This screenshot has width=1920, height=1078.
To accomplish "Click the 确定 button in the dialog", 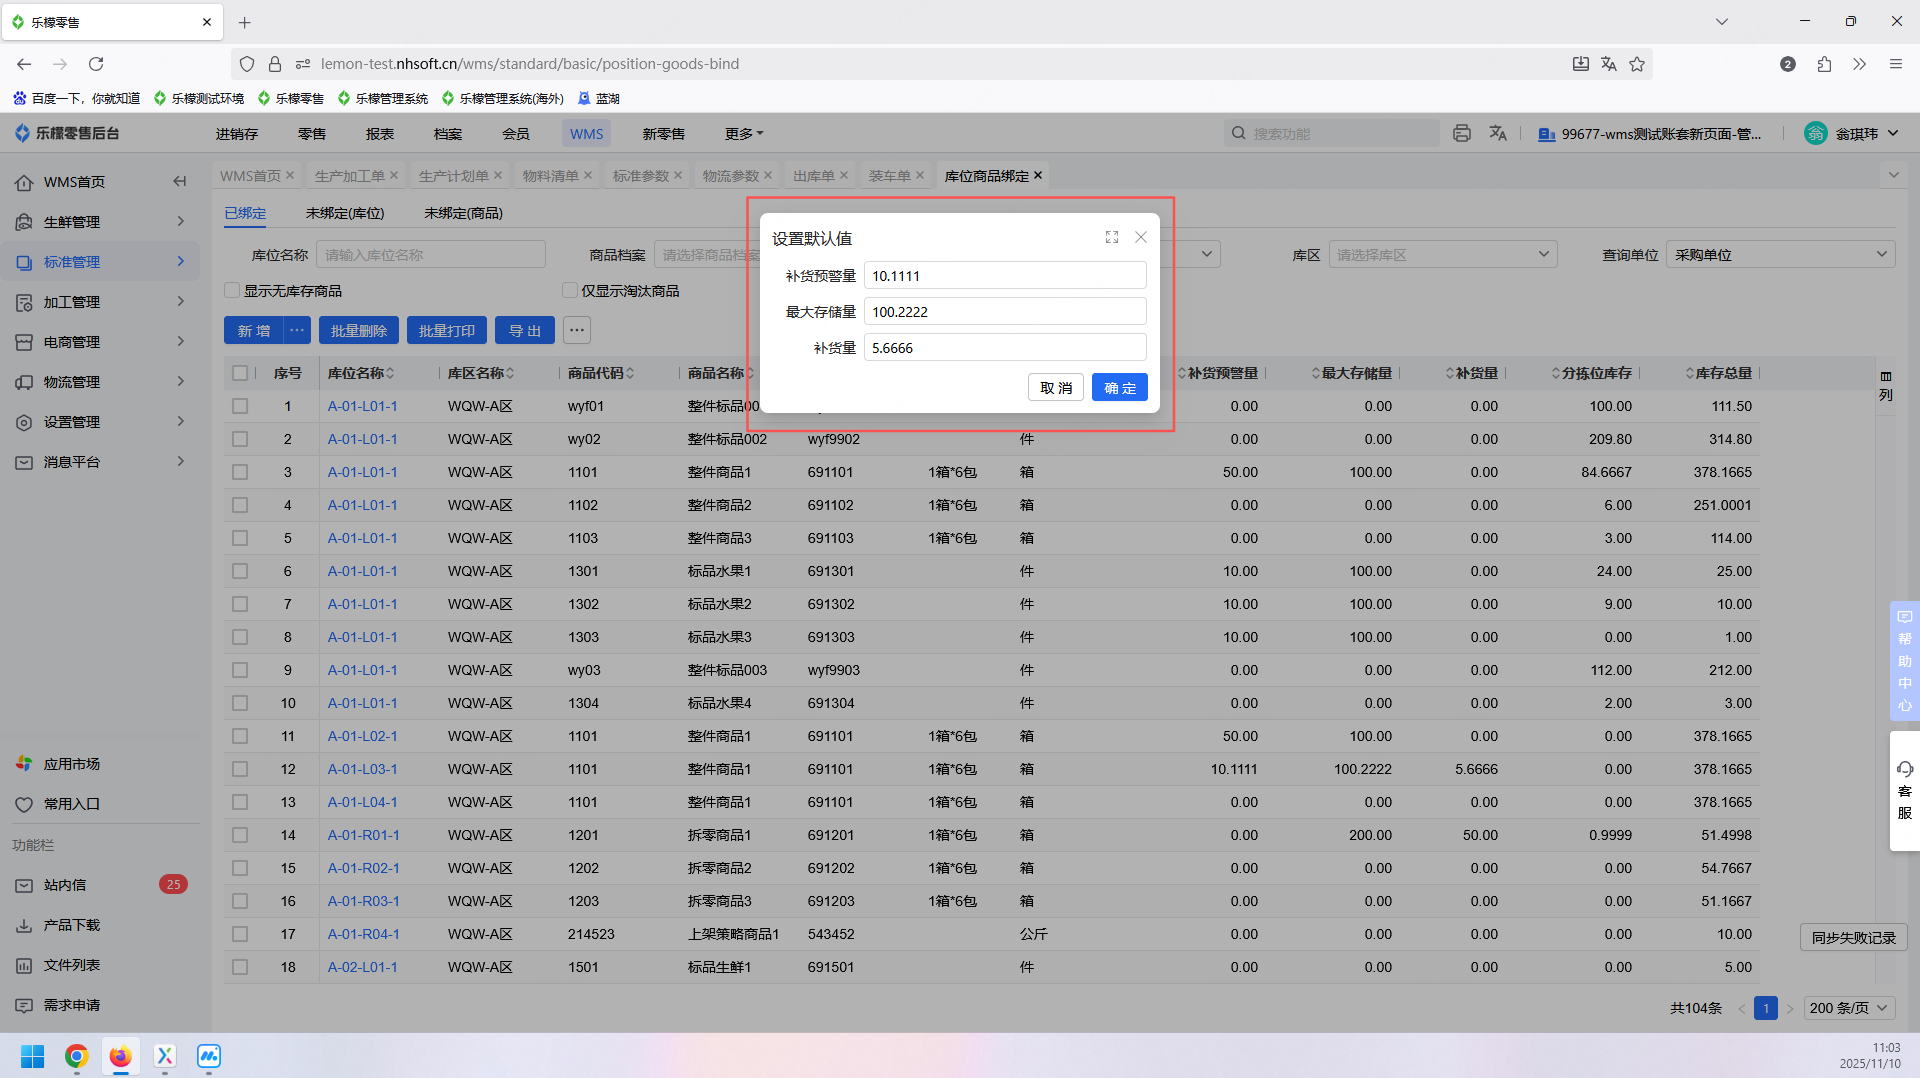I will (x=1119, y=388).
